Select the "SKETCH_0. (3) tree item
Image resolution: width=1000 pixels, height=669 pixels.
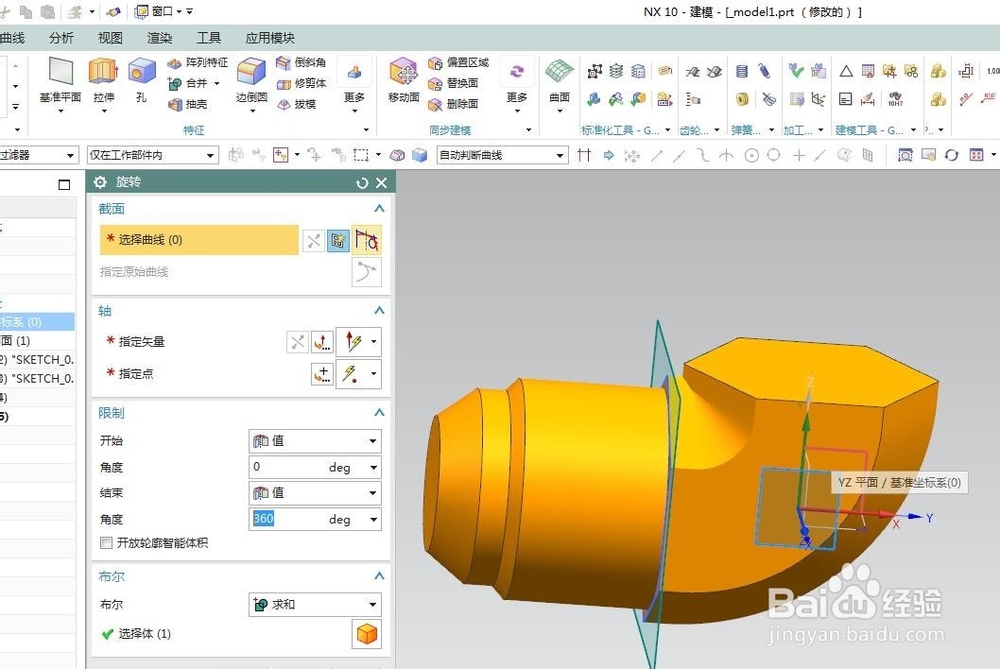tap(37, 379)
